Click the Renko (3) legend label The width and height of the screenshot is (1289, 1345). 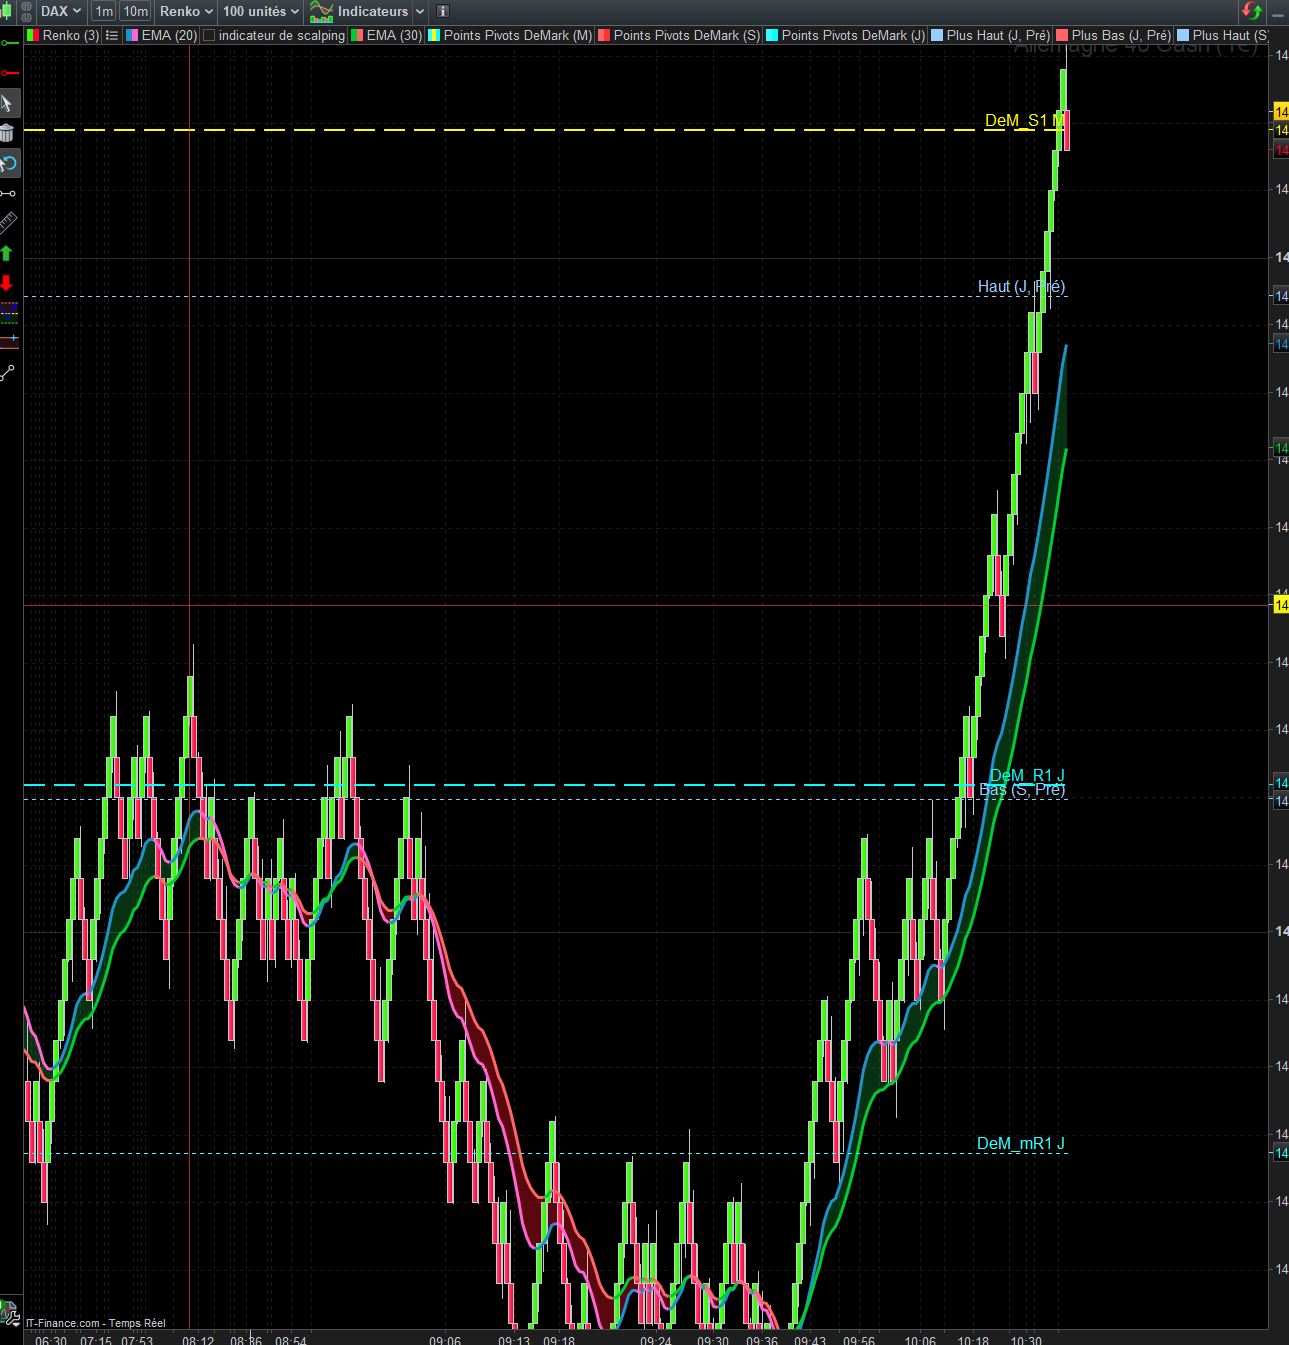pos(71,35)
